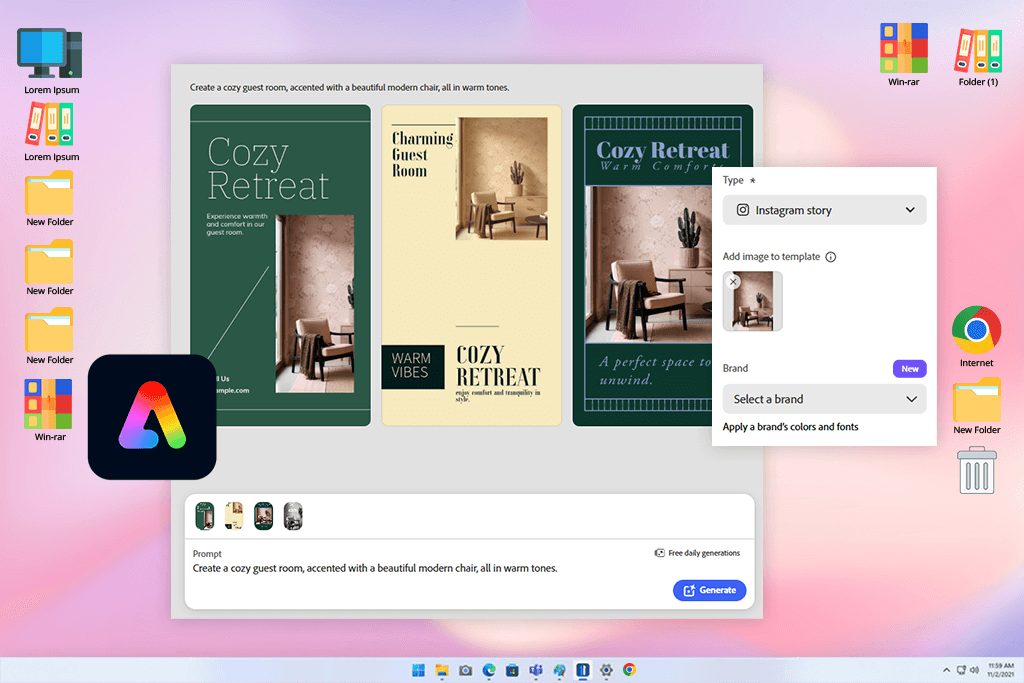Image resolution: width=1024 pixels, height=683 pixels.
Task: Launch Chrome from the taskbar
Action: pyautogui.click(x=629, y=670)
